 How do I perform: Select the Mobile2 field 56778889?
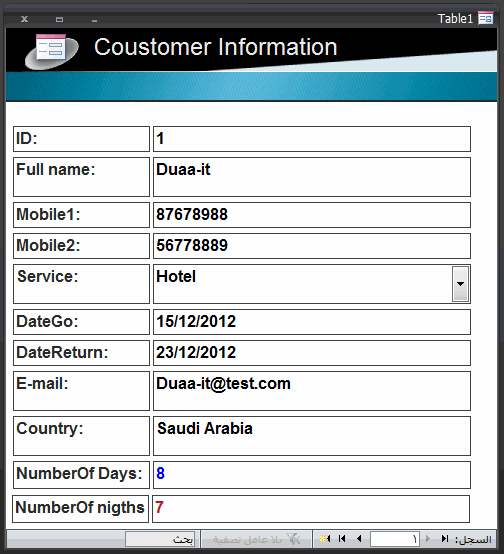click(x=312, y=246)
